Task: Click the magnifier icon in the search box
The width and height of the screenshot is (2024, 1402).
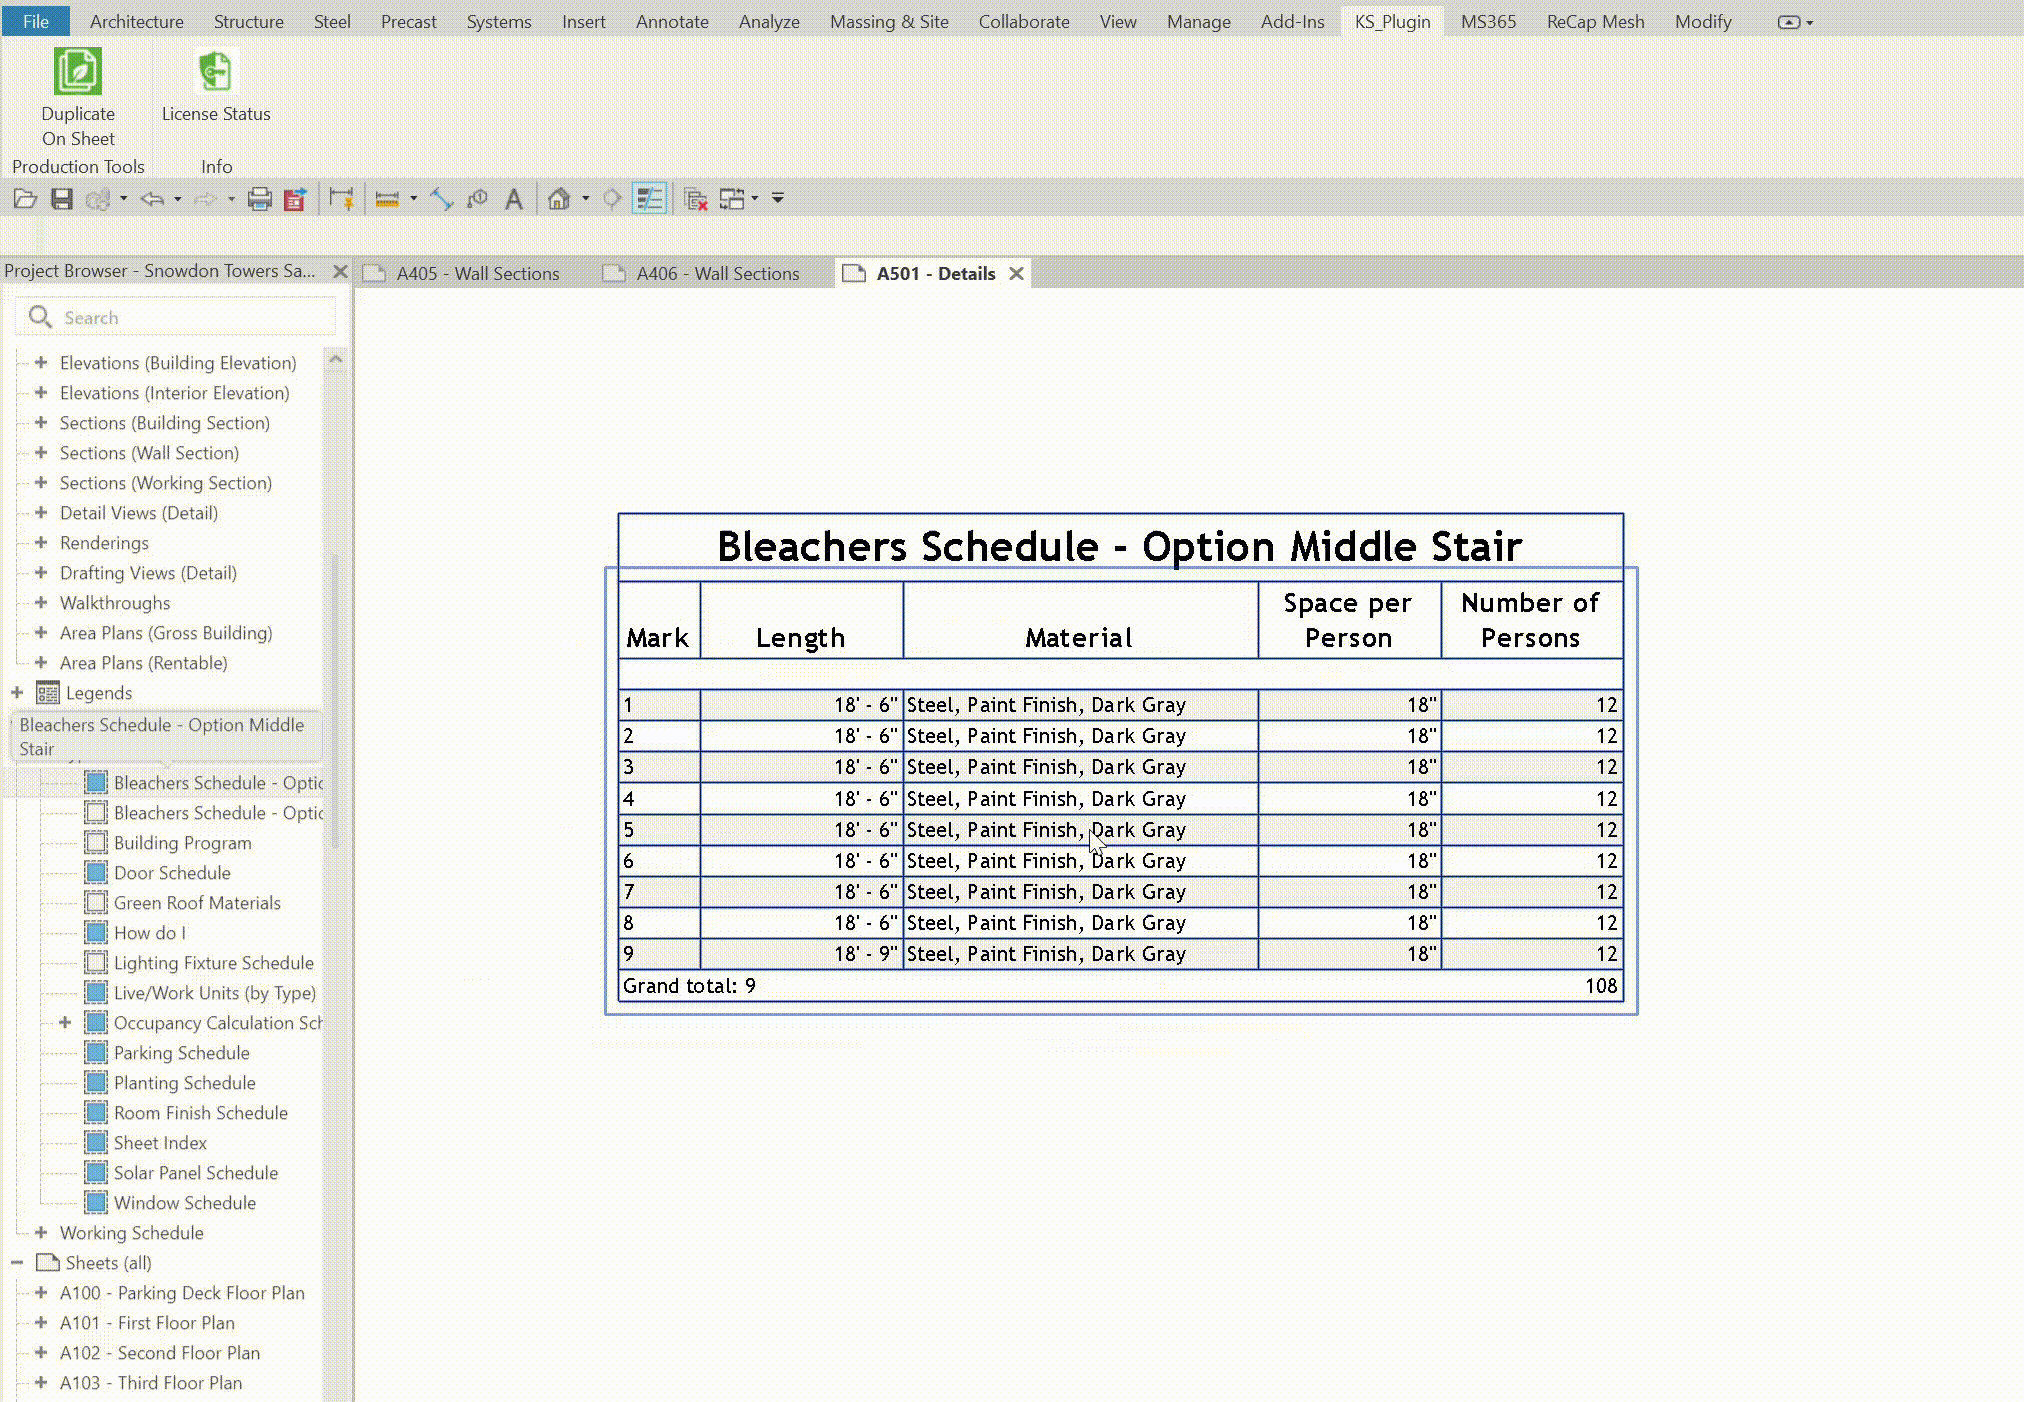Action: (40, 317)
